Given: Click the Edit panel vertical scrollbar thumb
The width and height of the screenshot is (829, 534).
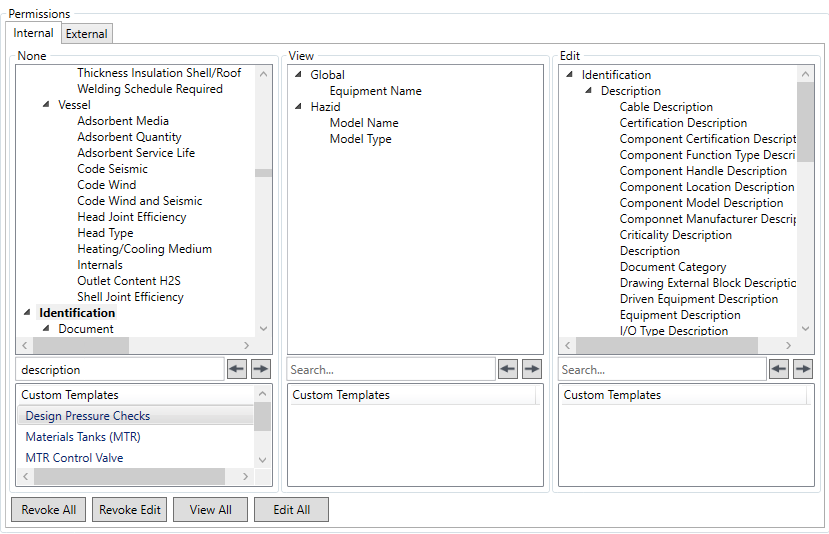Looking at the screenshot, I should (805, 120).
